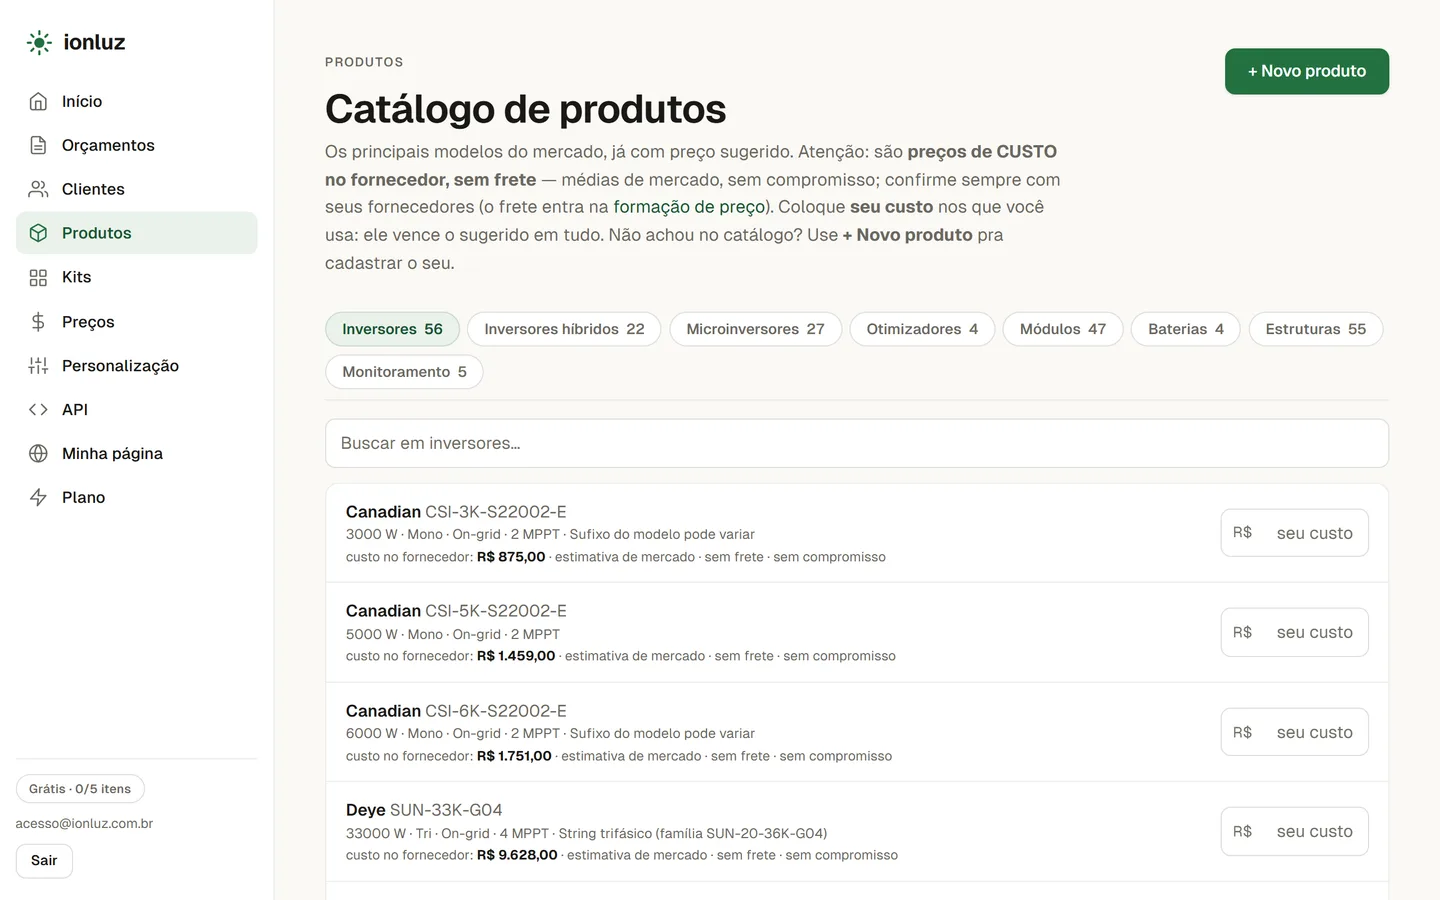
Task: Click the Personalização sliders icon
Action: 38,366
